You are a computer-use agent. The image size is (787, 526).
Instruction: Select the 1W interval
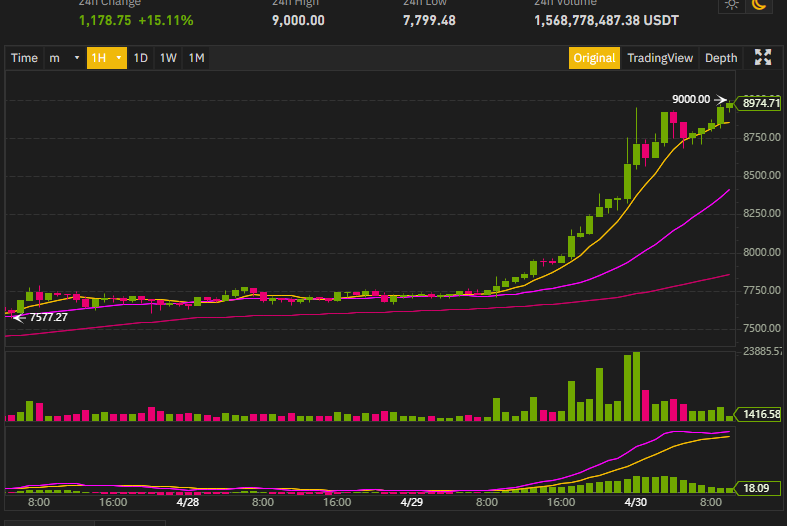pos(168,58)
